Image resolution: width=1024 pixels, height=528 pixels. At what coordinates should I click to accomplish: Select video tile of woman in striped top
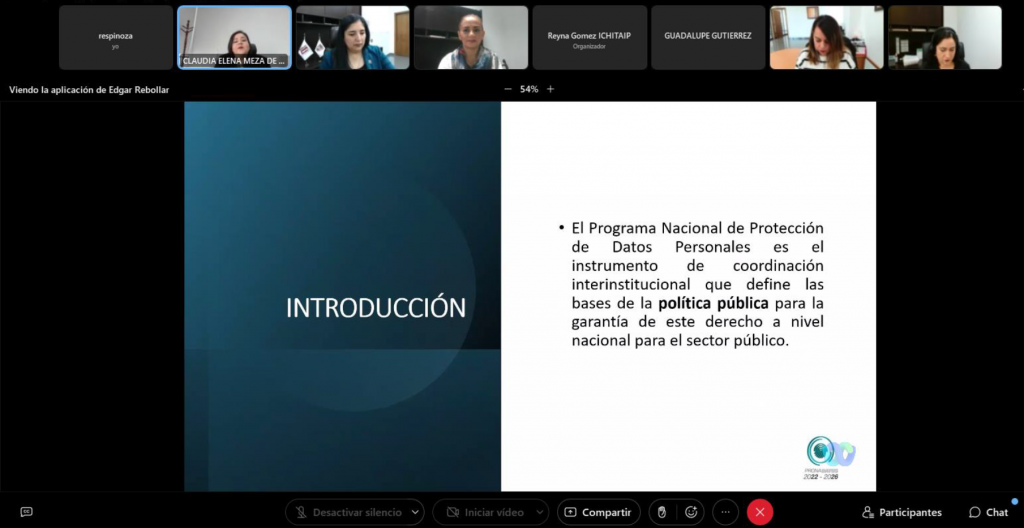click(x=826, y=37)
